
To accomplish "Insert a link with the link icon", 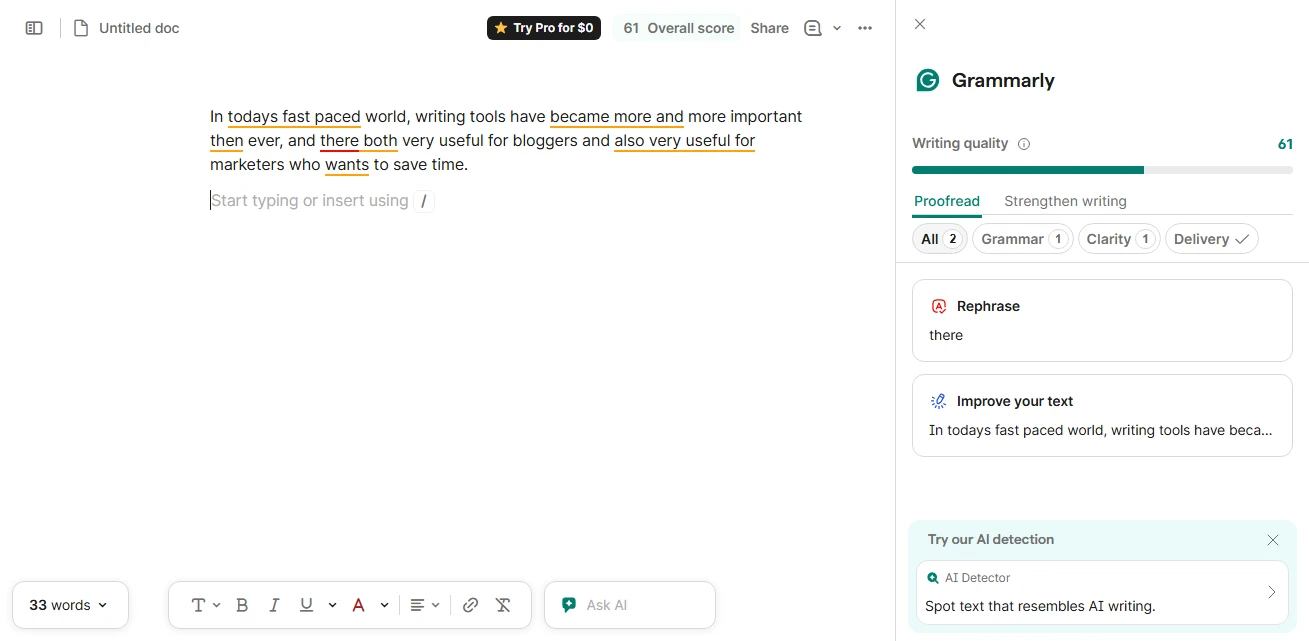I will tap(470, 605).
